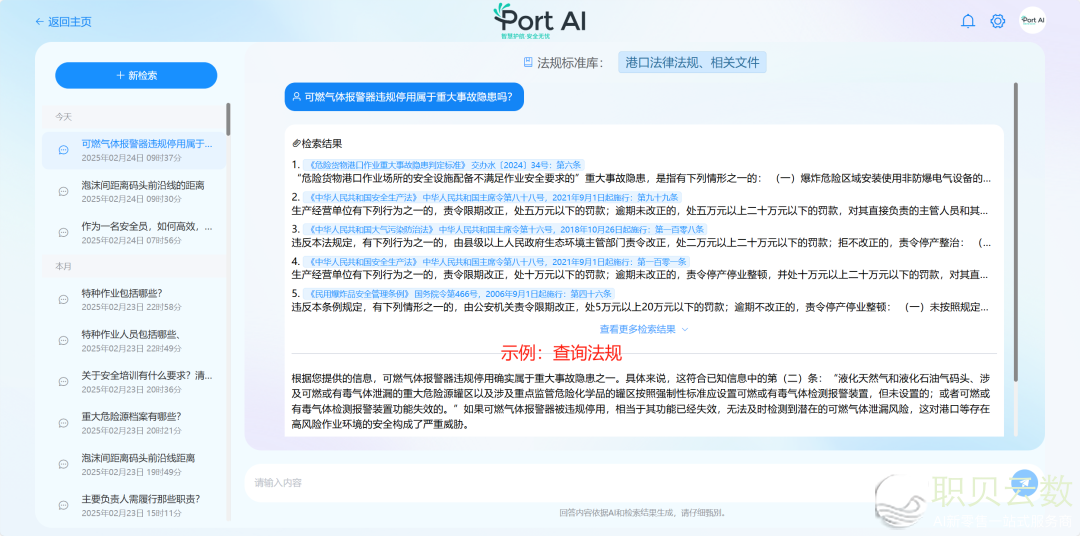This screenshot has width=1080, height=536.
Task: Click 返回主页 back link
Action: [62, 21]
